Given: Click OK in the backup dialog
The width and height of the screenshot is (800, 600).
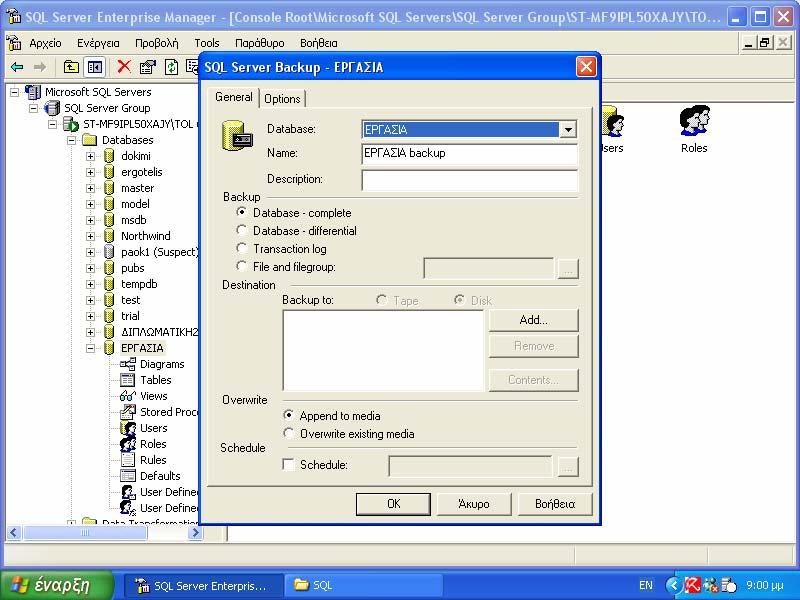Looking at the screenshot, I should tap(393, 504).
